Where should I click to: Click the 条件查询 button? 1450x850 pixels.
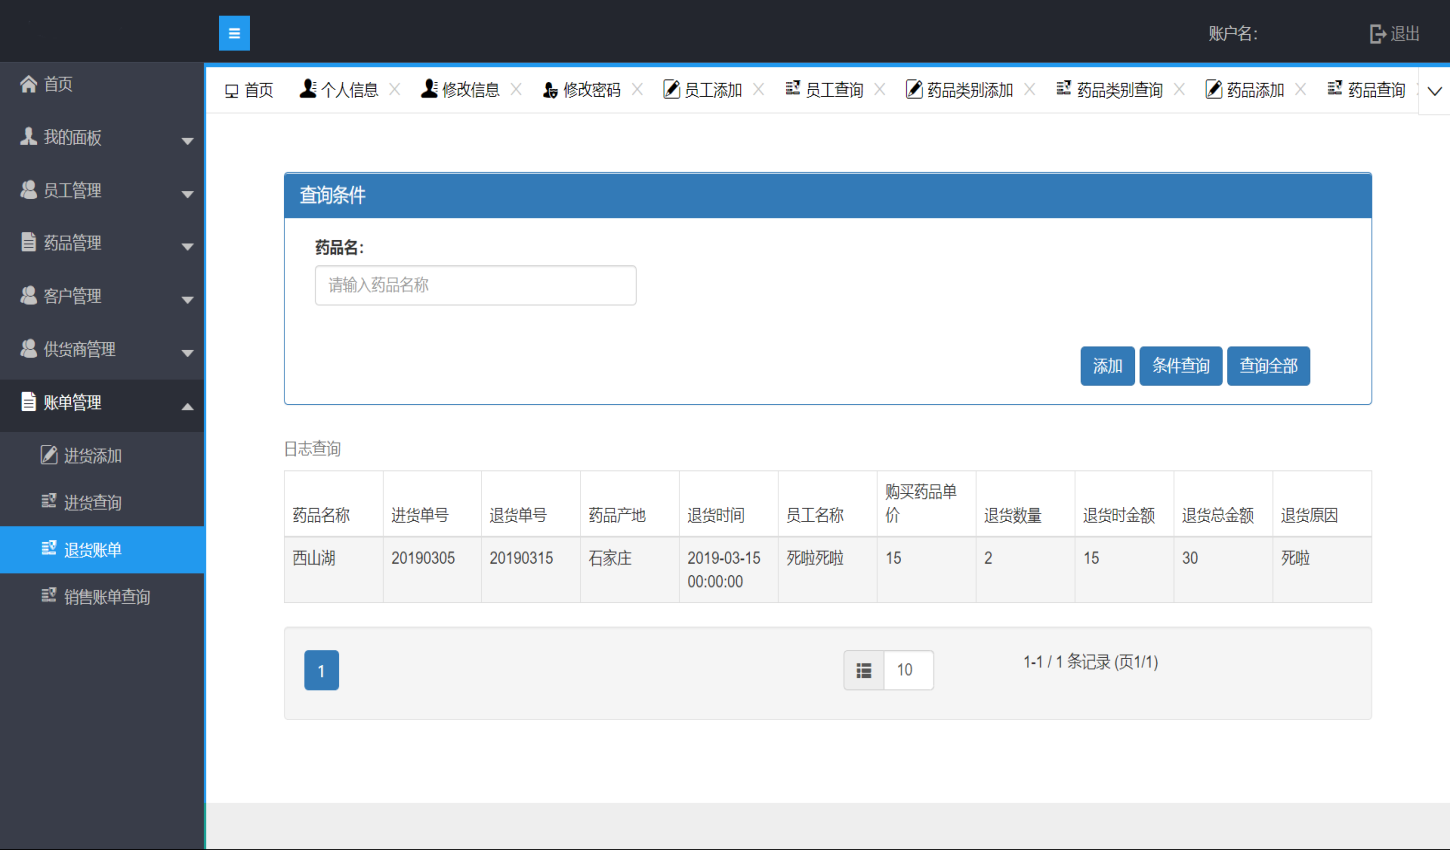click(x=1181, y=366)
